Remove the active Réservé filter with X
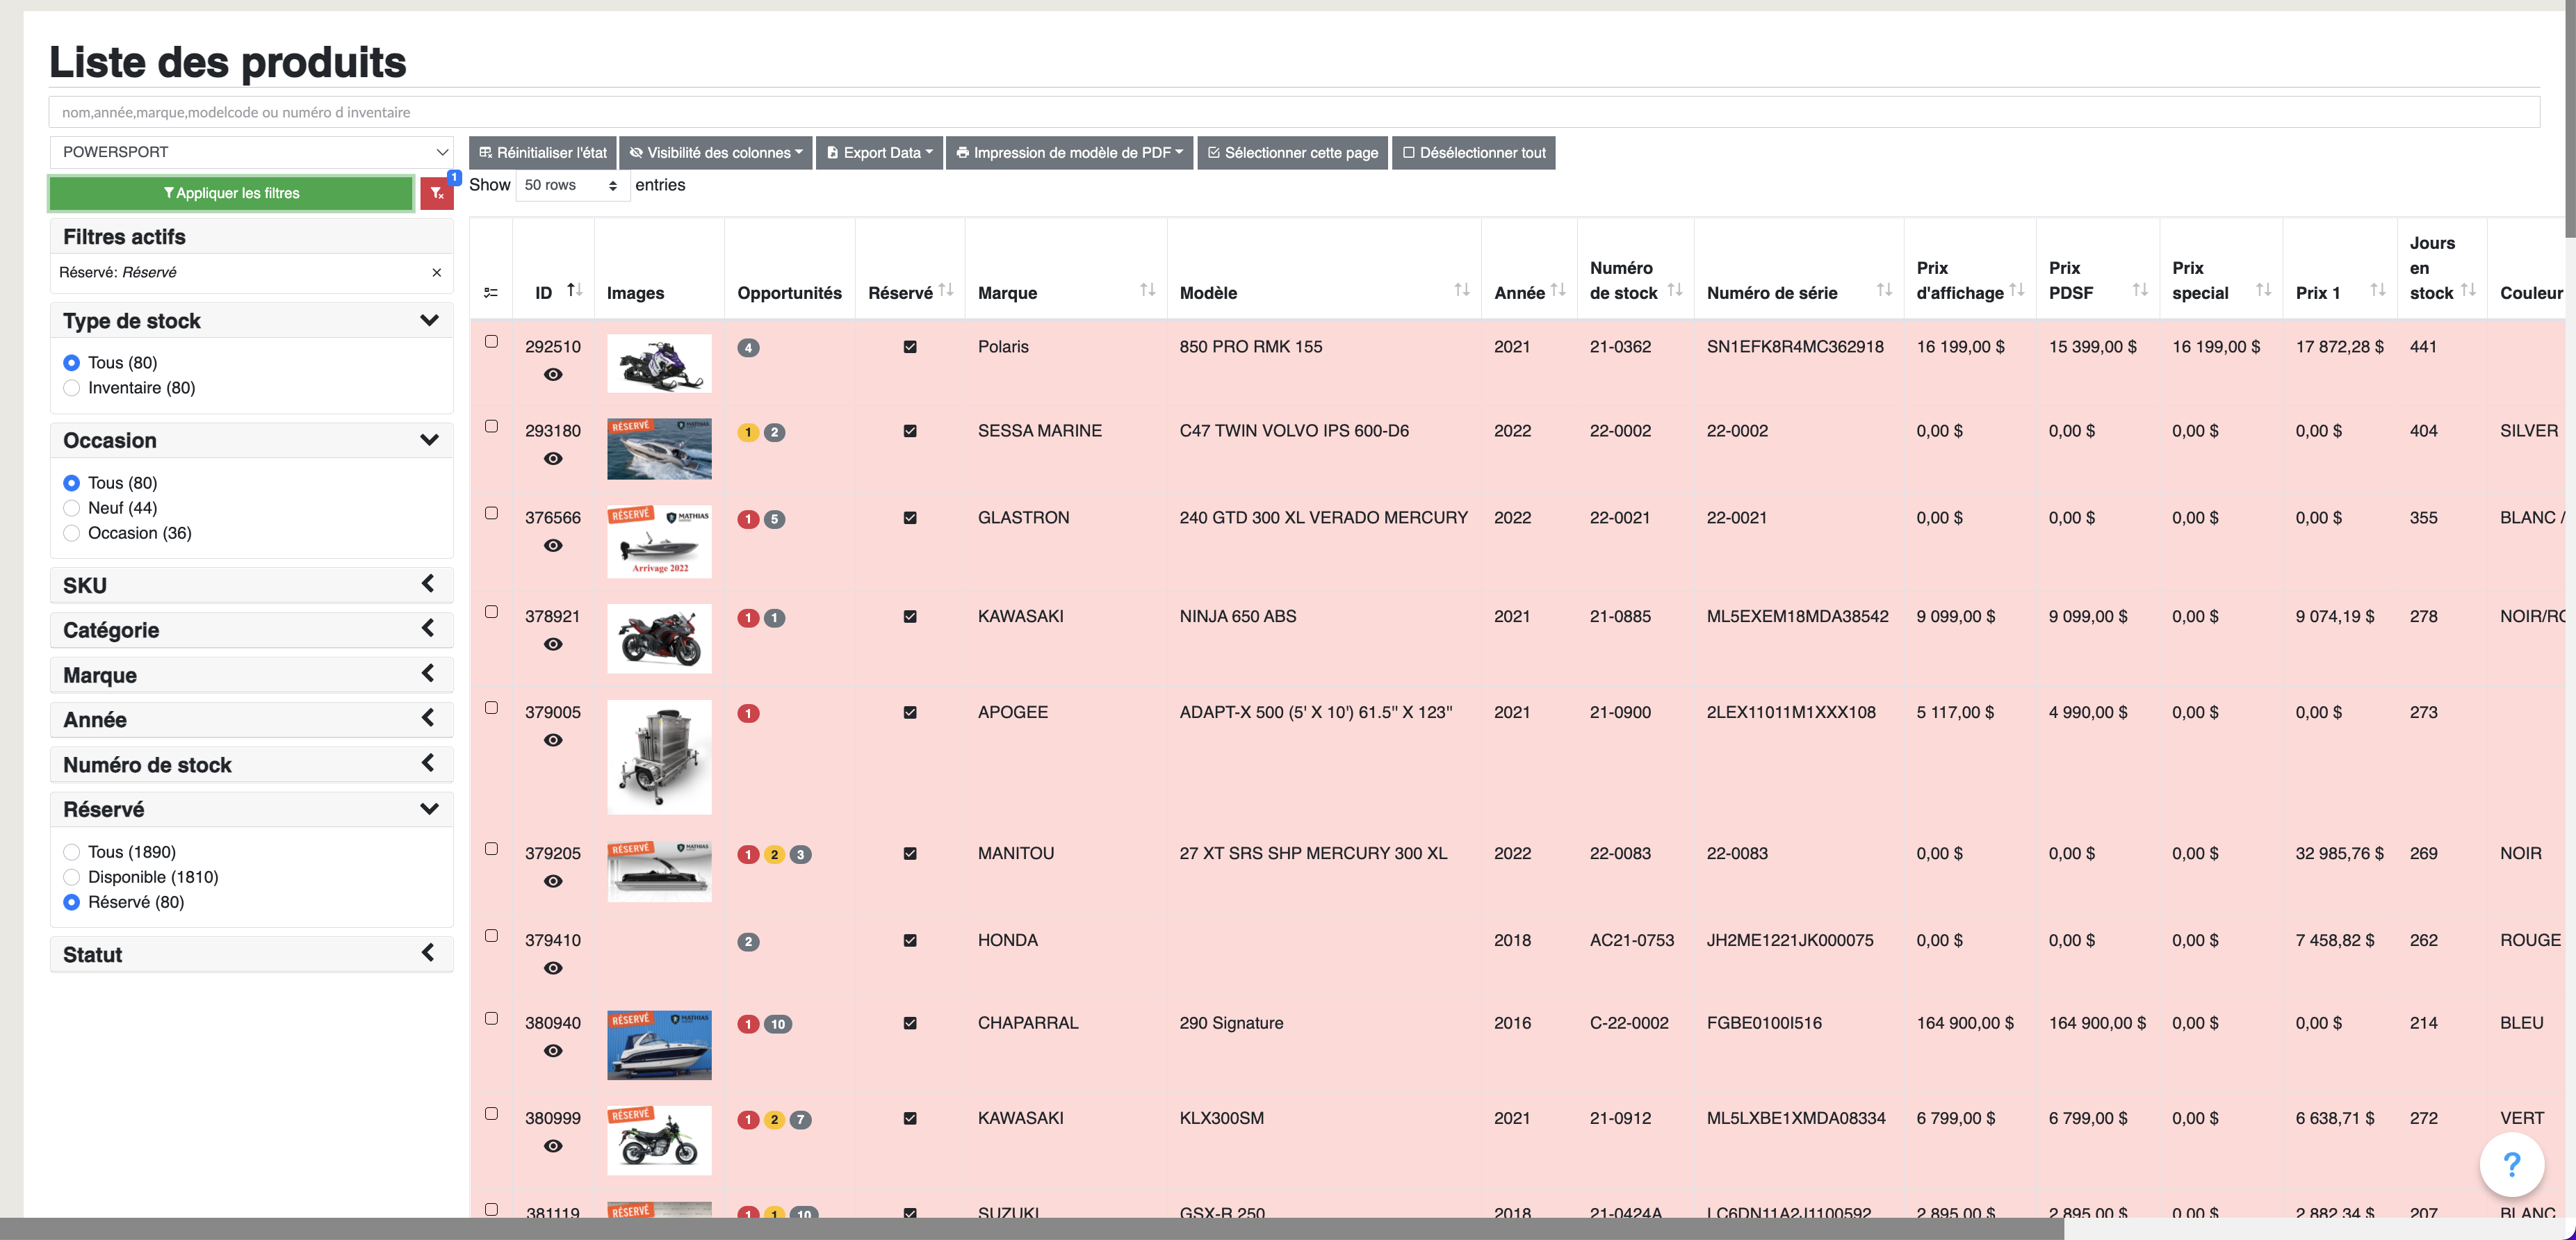Image resolution: width=2576 pixels, height=1240 pixels. 436,272
